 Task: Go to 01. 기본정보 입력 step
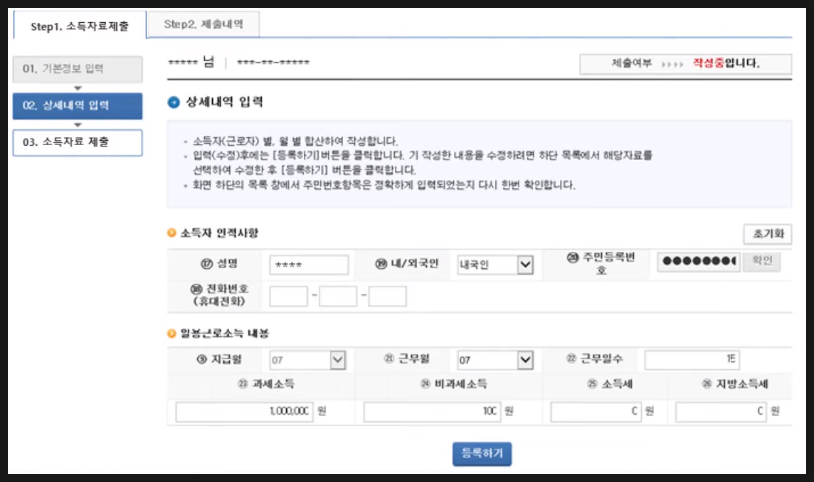click(x=77, y=70)
